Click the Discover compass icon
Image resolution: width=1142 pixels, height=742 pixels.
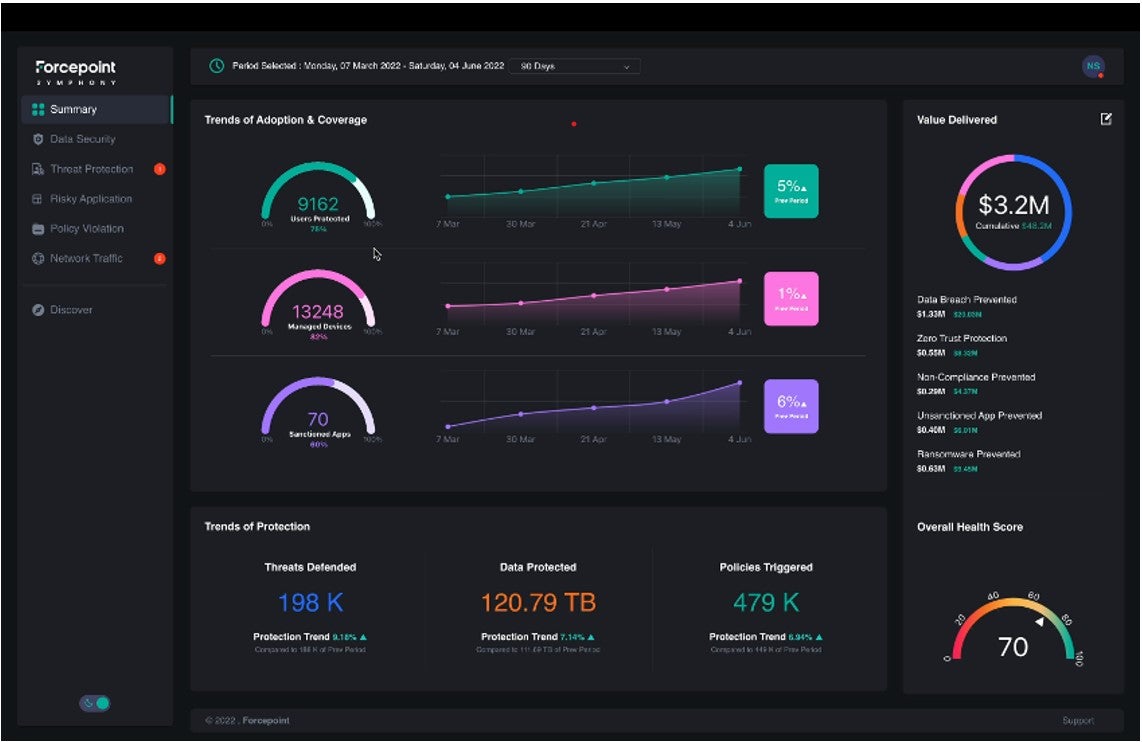coord(38,309)
